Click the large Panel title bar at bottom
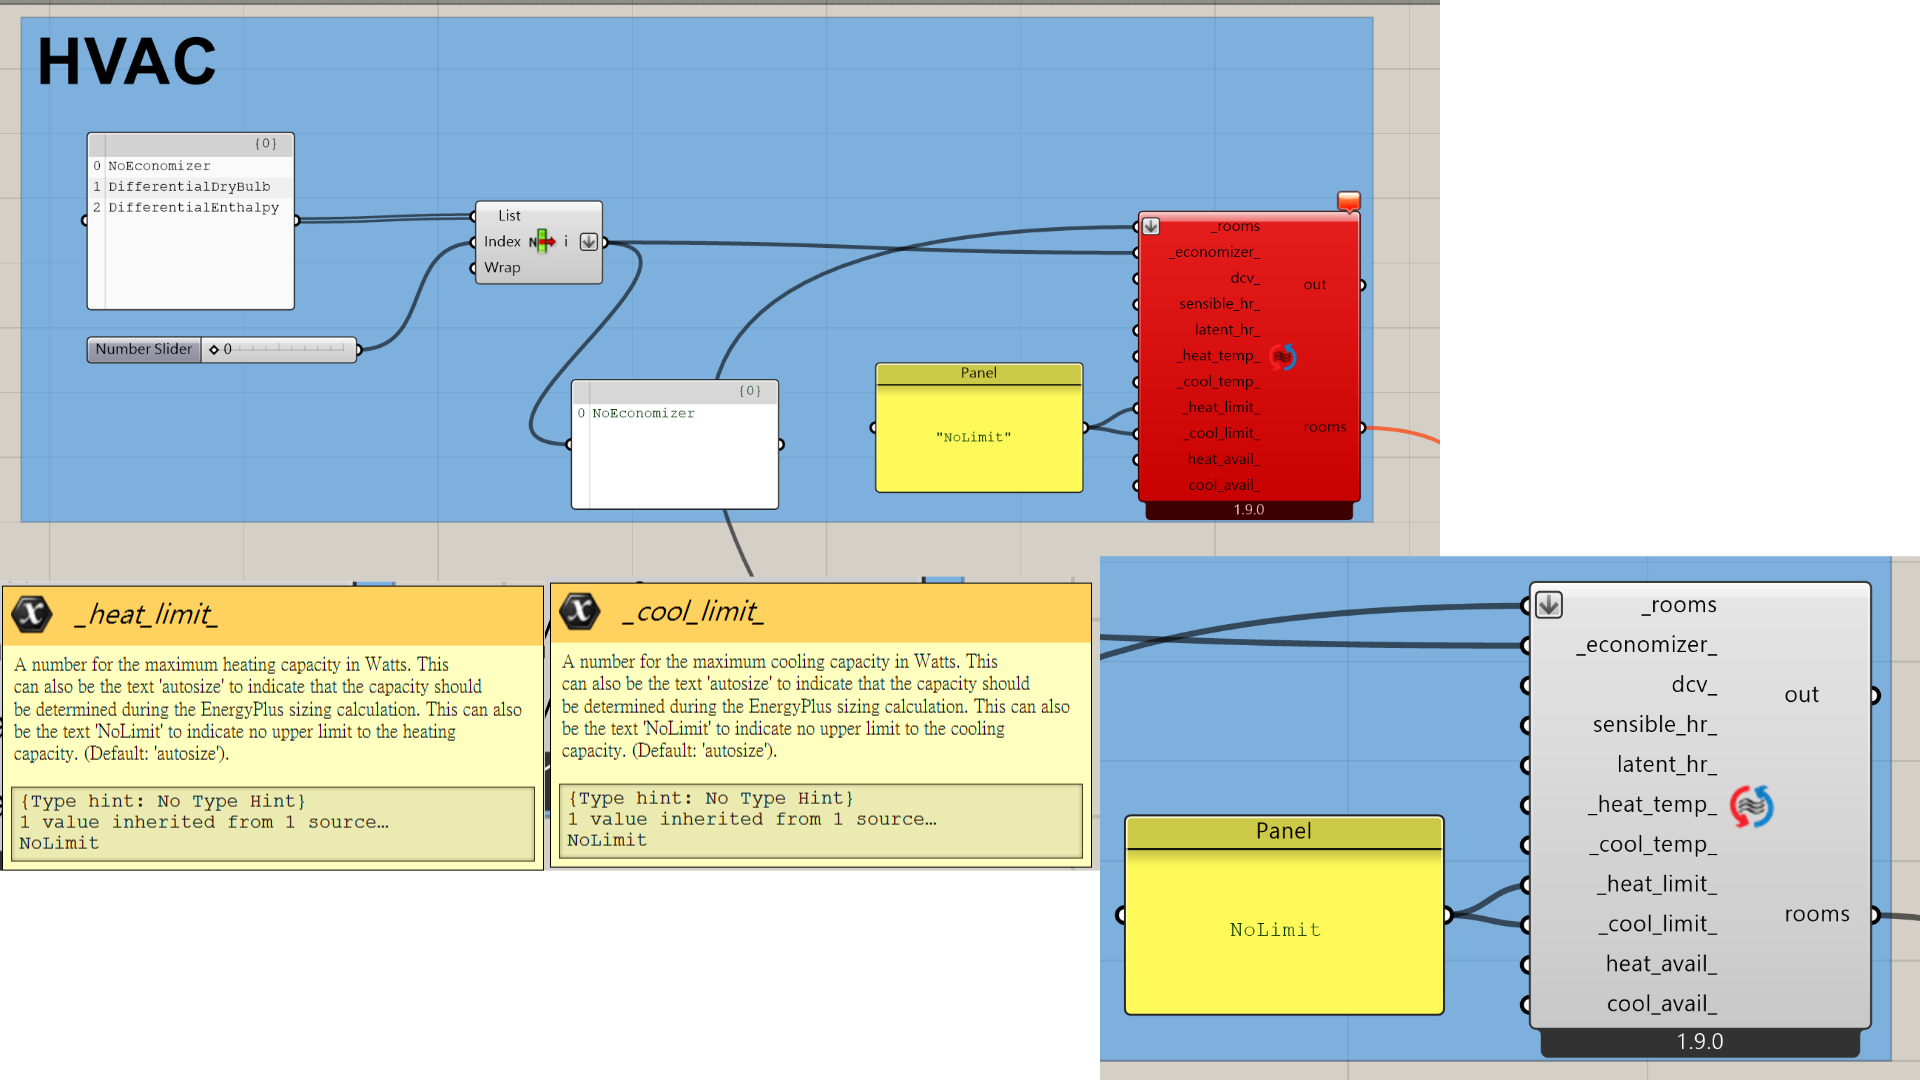 1283,831
